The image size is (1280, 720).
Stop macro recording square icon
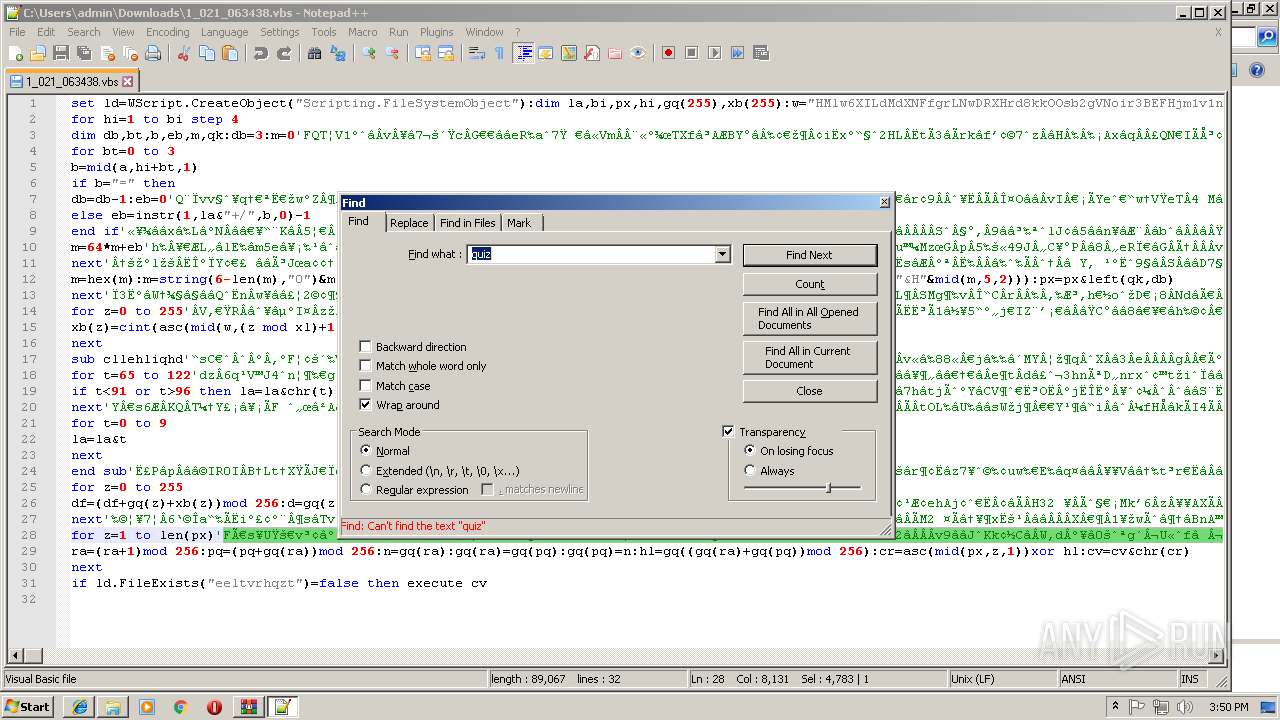click(691, 53)
